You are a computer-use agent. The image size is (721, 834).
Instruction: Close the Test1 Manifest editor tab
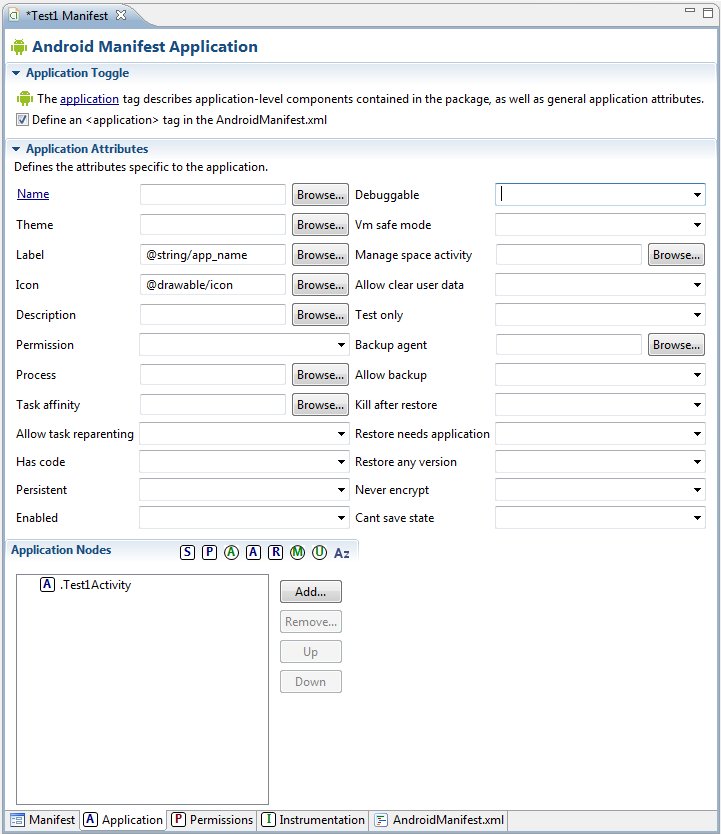(x=121, y=15)
